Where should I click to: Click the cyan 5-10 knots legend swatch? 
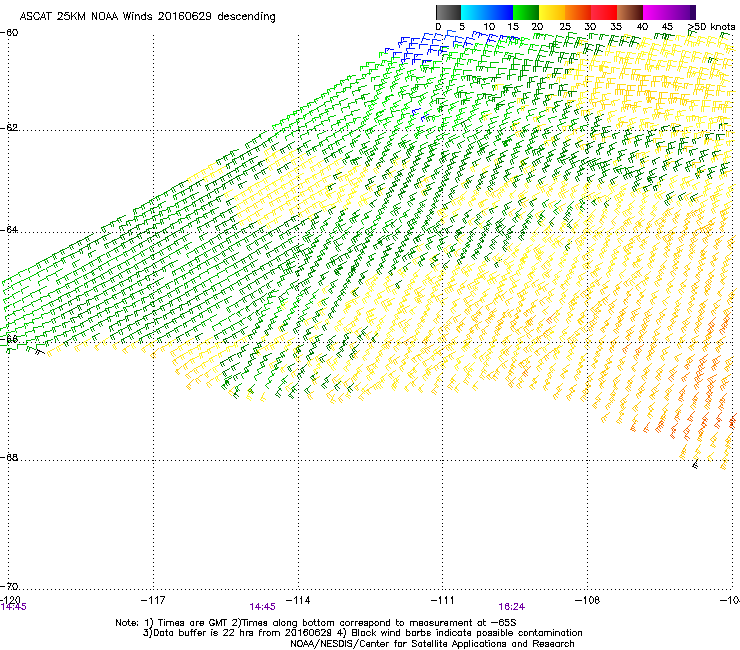click(474, 12)
